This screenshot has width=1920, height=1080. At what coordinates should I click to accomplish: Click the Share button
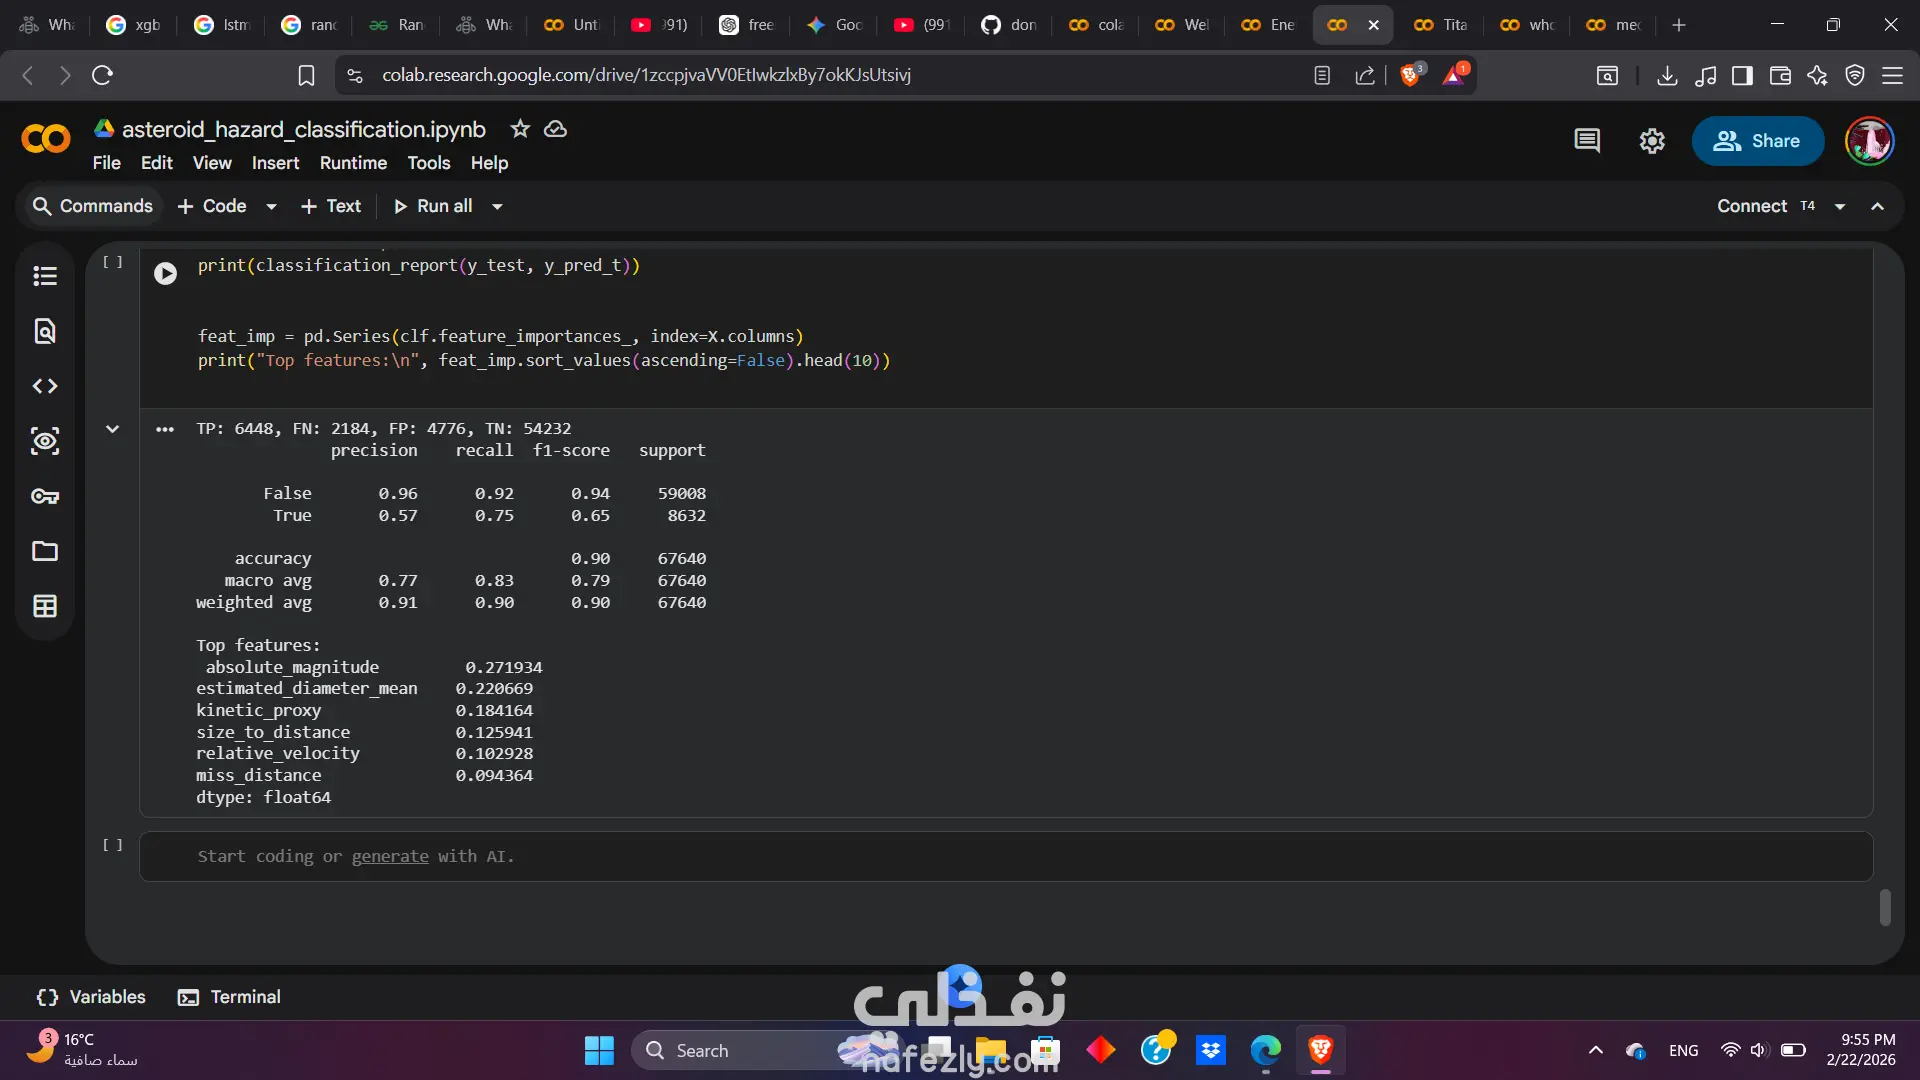point(1757,141)
